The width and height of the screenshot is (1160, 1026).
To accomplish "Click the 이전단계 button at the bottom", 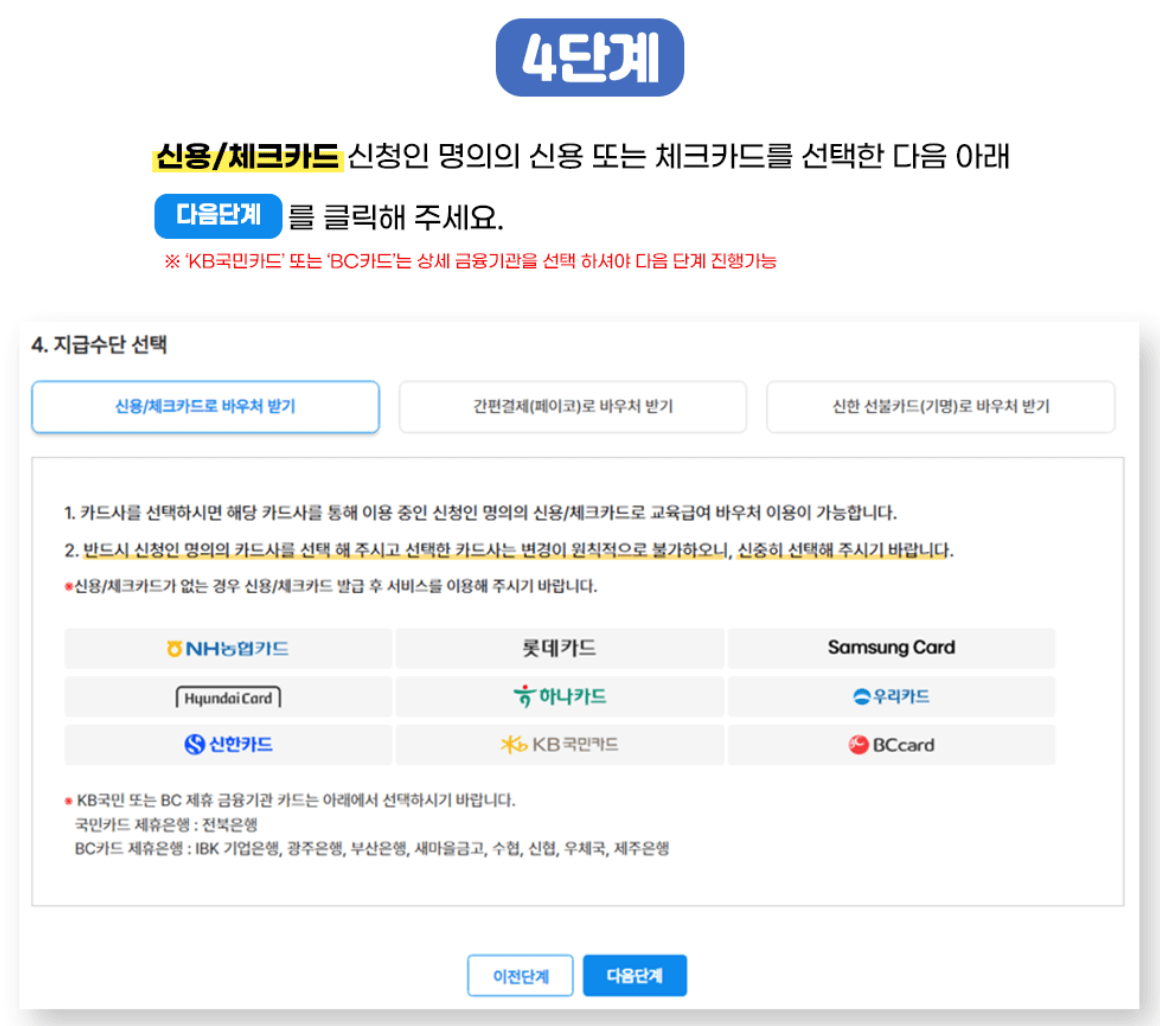I will [520, 976].
